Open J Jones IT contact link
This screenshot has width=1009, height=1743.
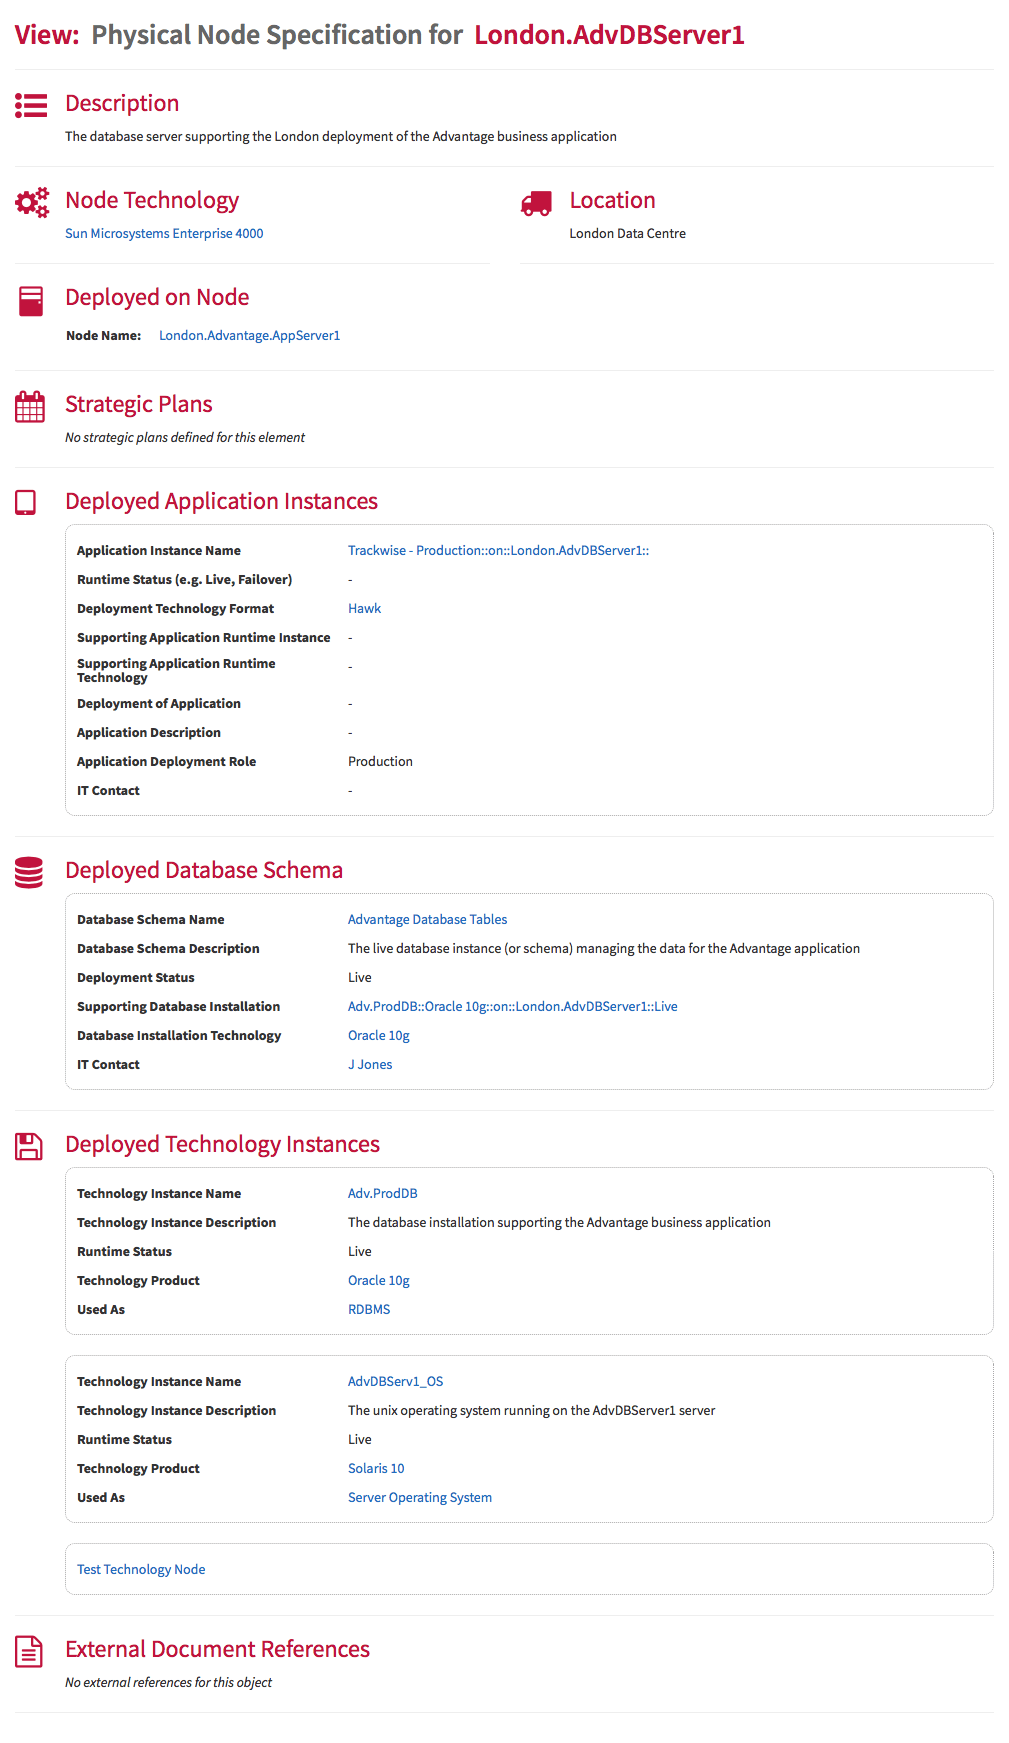coord(370,1064)
